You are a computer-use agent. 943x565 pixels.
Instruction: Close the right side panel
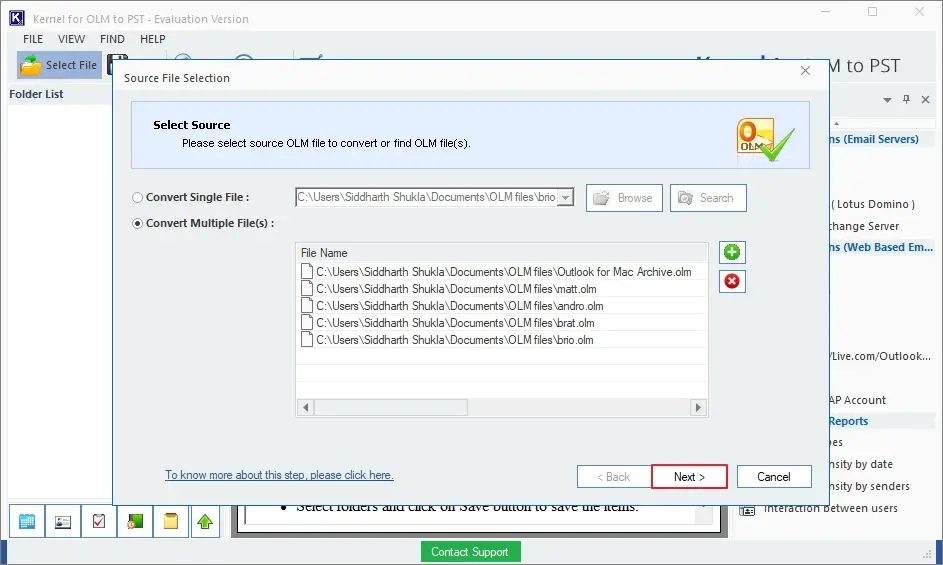click(926, 99)
